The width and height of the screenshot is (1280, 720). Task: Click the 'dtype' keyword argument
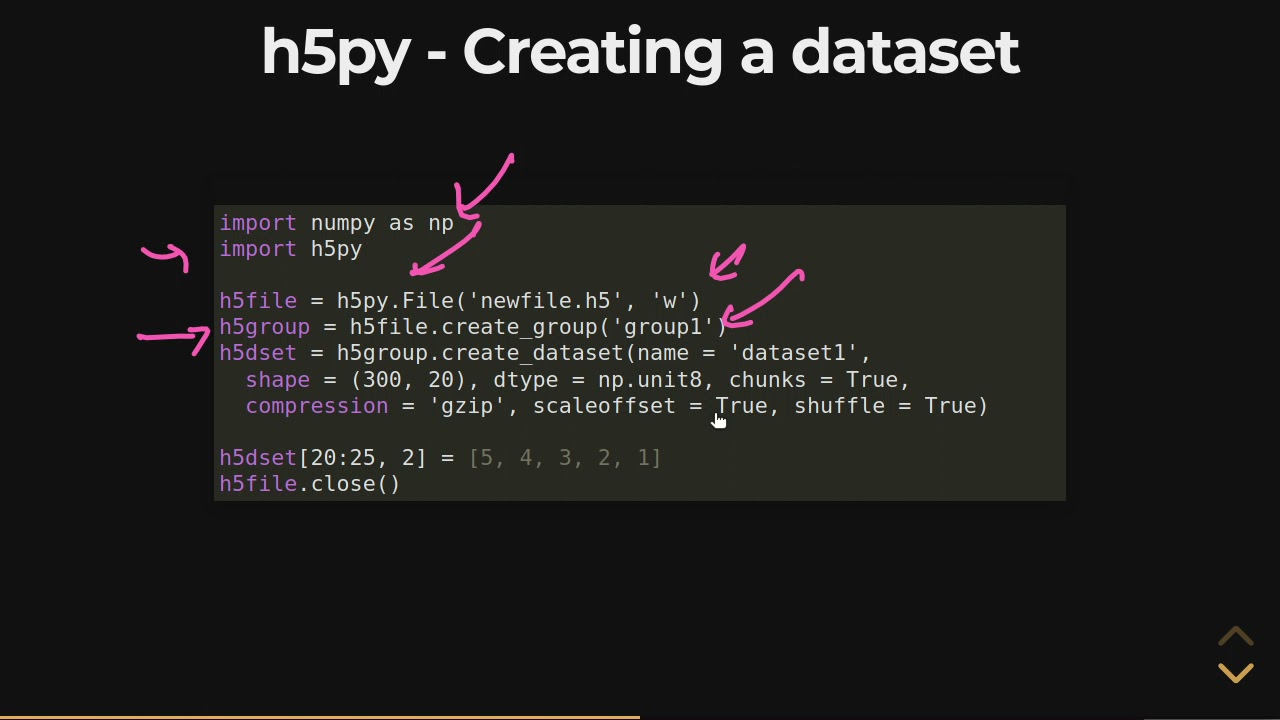tap(525, 380)
